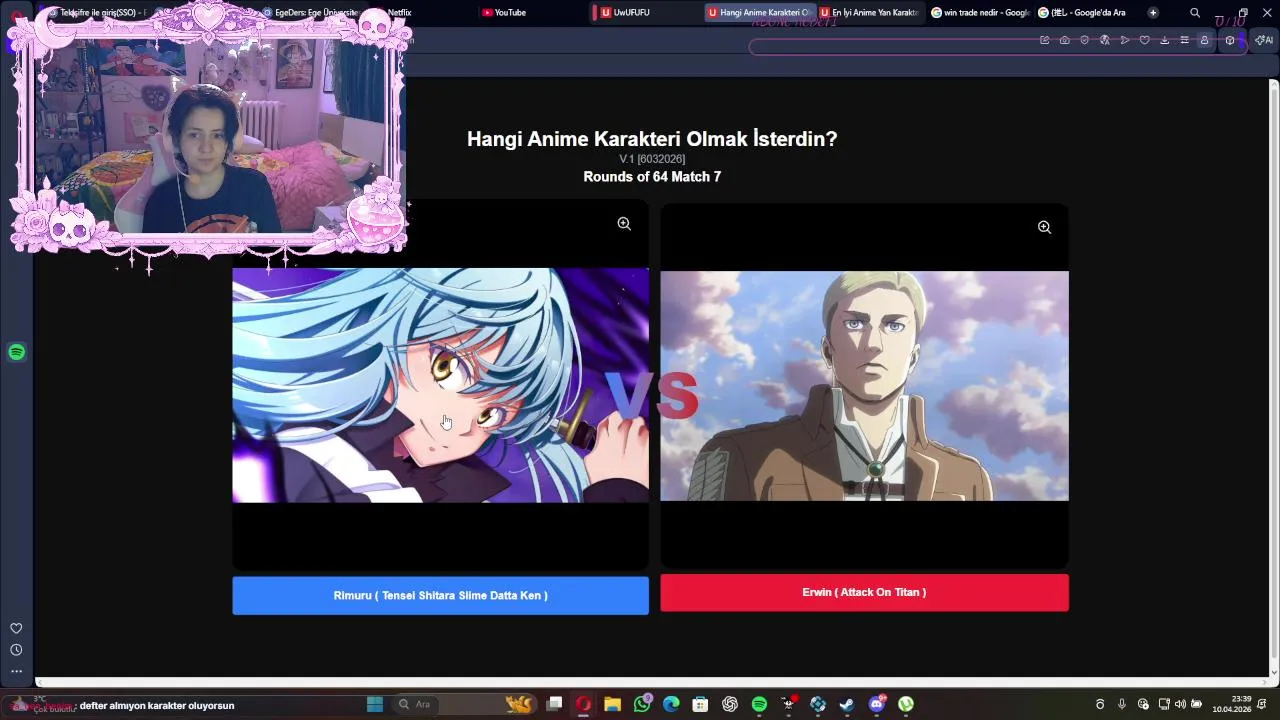The height and width of the screenshot is (720, 1280).
Task: Open the Windows Start menu
Action: (375, 704)
